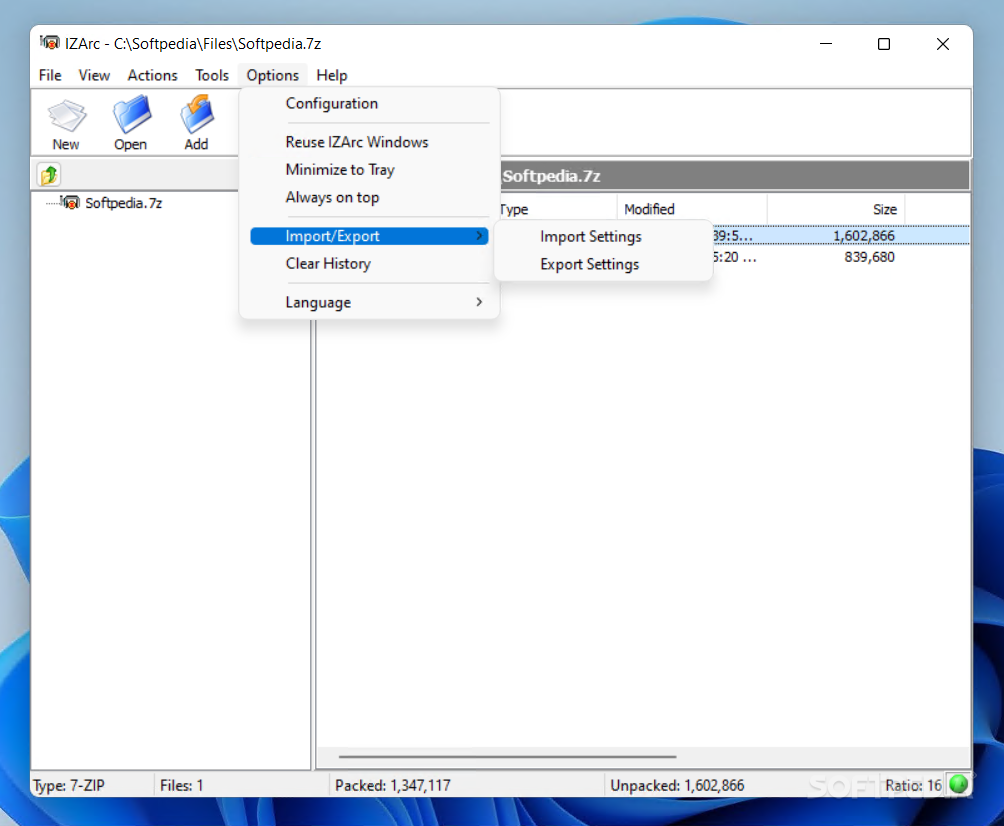The image size is (1004, 826).
Task: Maximize the IZArc window
Action: coord(884,44)
